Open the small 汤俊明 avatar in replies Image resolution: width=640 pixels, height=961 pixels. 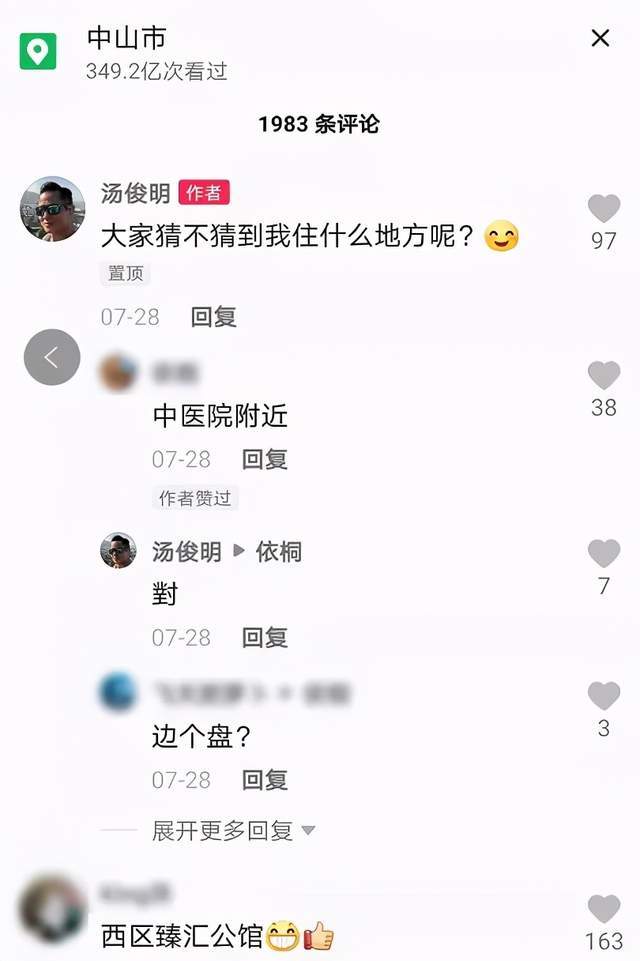coord(118,550)
